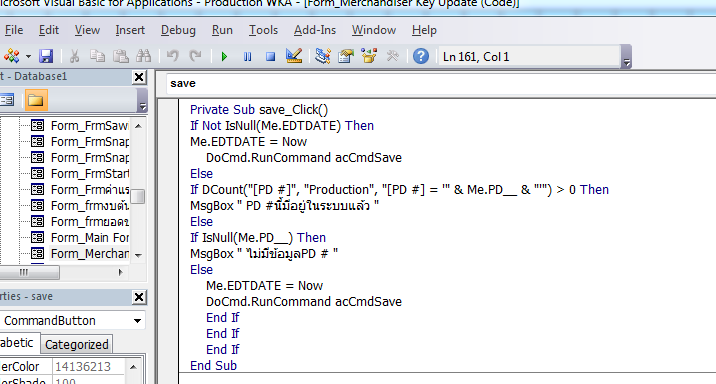Open the Window menu
The image size is (716, 384).
click(x=374, y=30)
